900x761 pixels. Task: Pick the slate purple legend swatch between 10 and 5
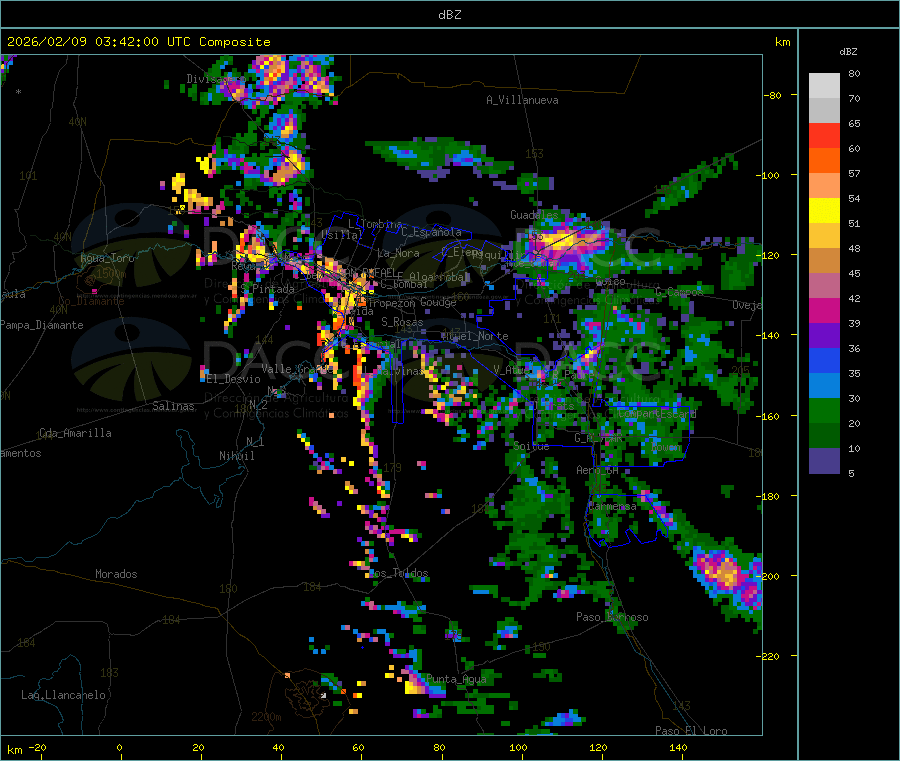point(824,461)
